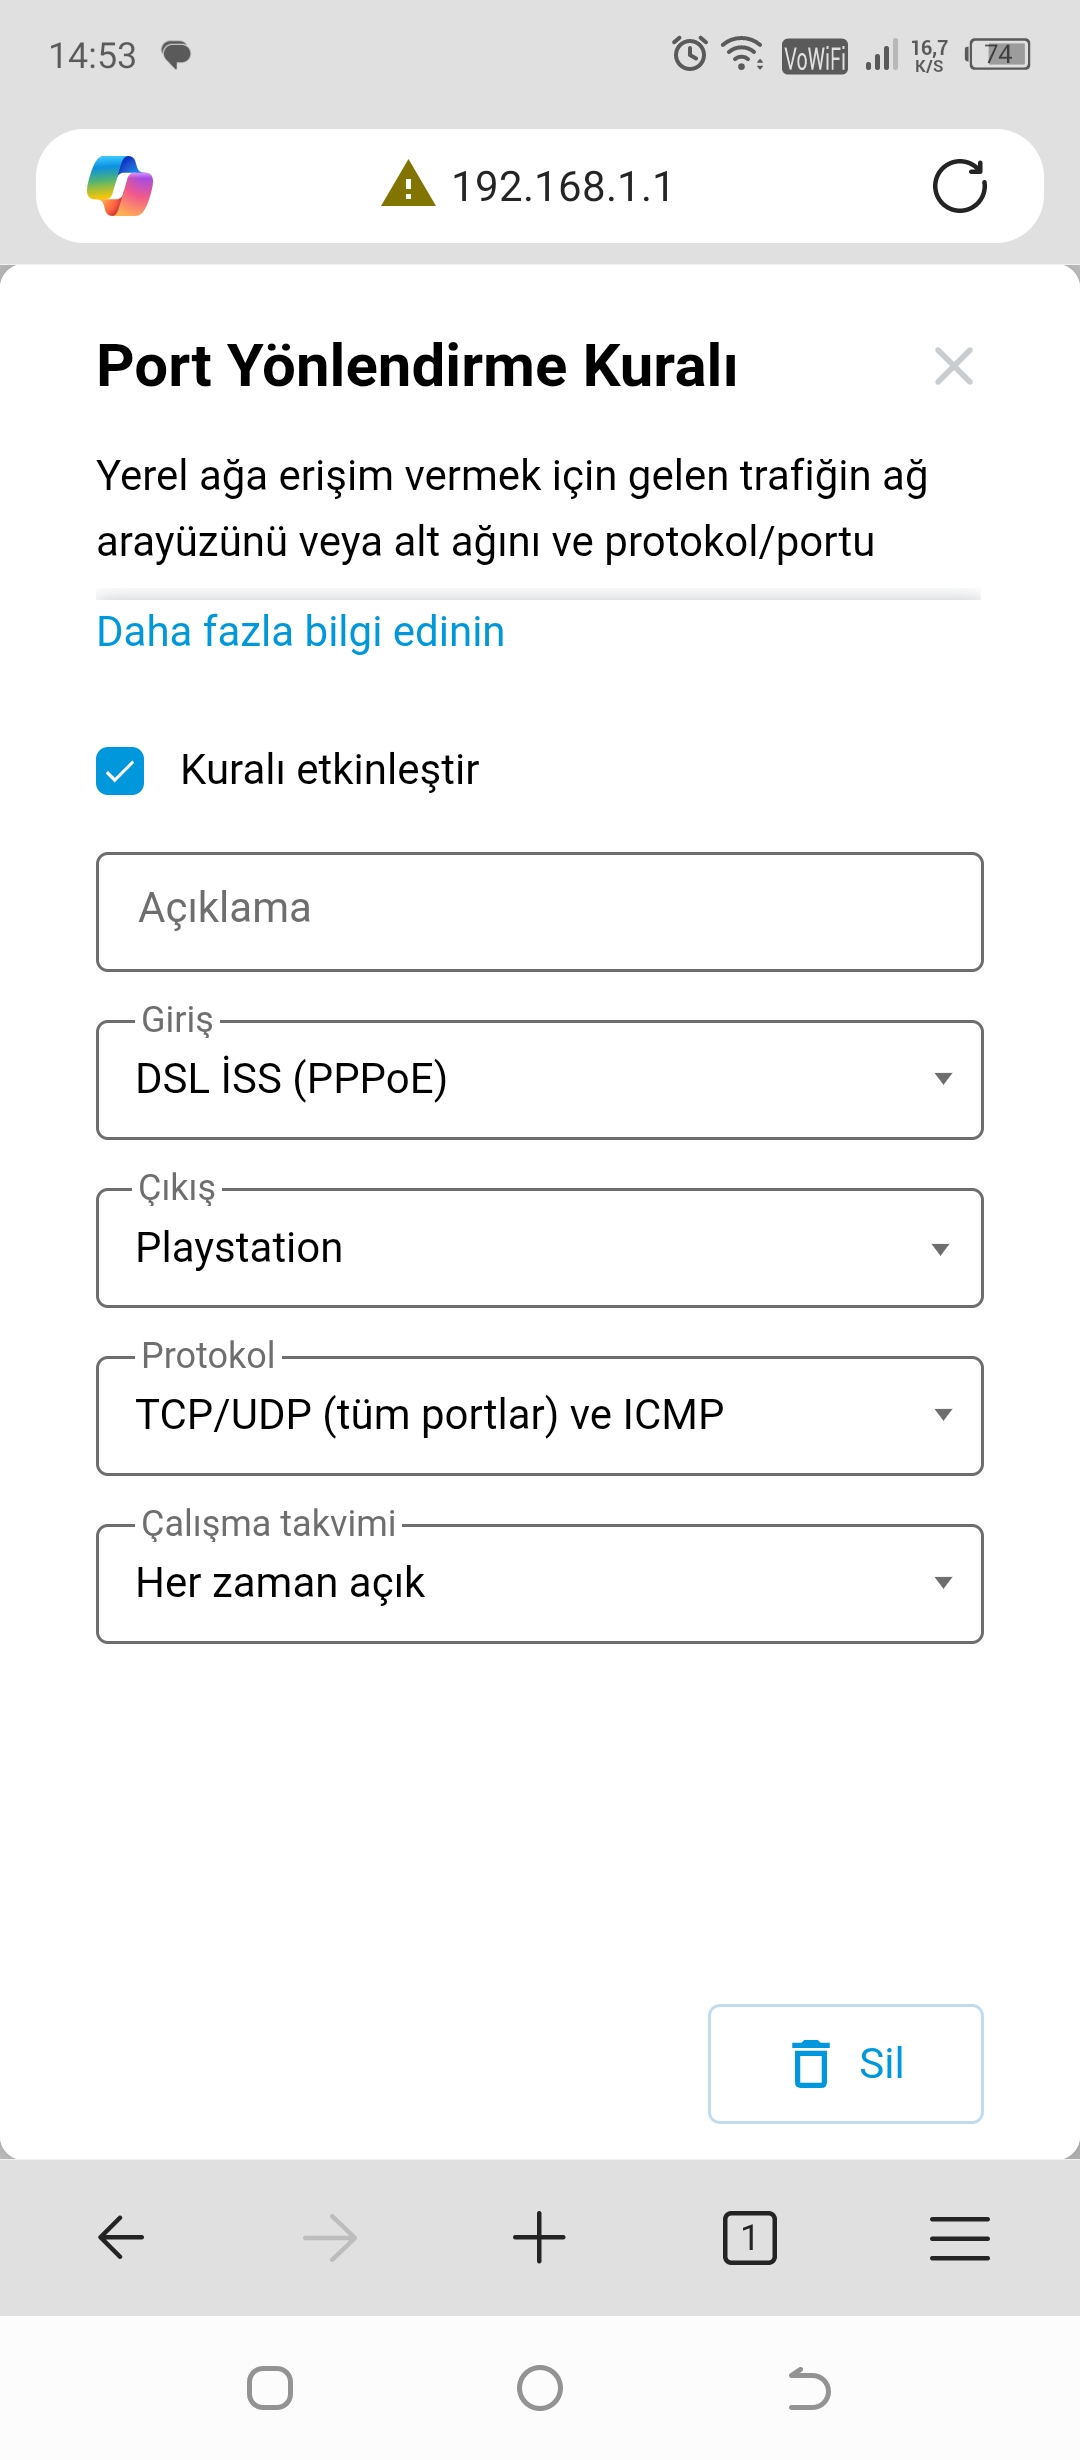Tap the Copilot icon in address bar
The image size is (1080, 2460).
pos(120,186)
